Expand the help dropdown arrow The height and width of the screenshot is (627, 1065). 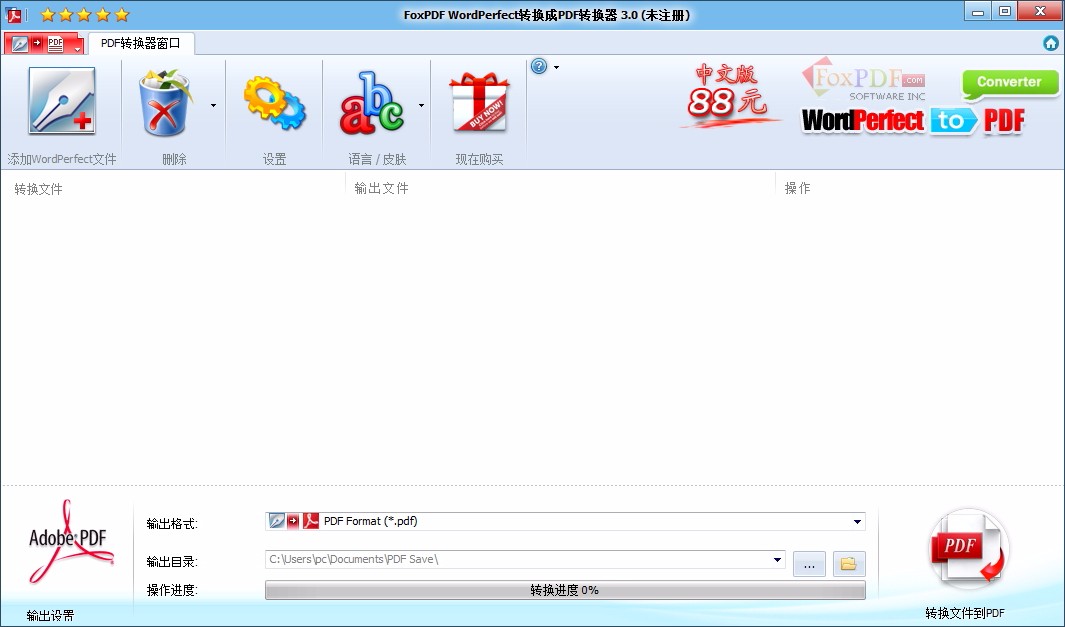pyautogui.click(x=556, y=67)
